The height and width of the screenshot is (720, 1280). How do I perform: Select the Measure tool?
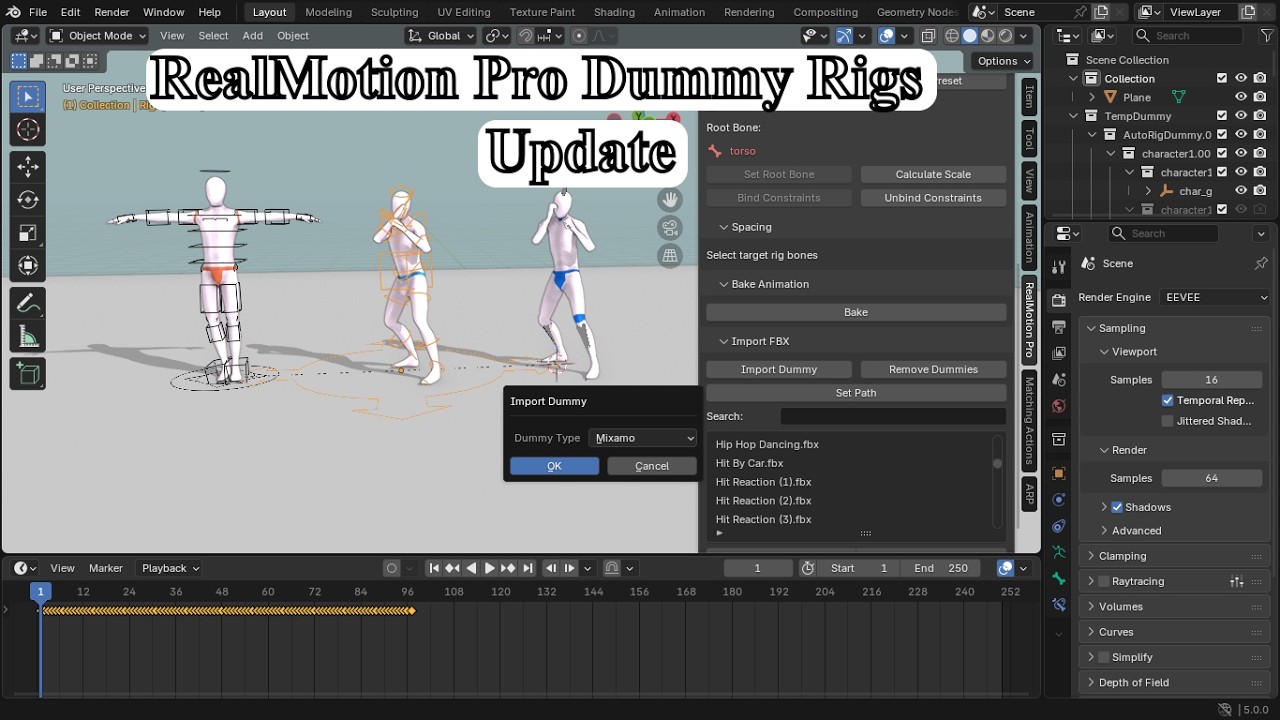[x=28, y=337]
